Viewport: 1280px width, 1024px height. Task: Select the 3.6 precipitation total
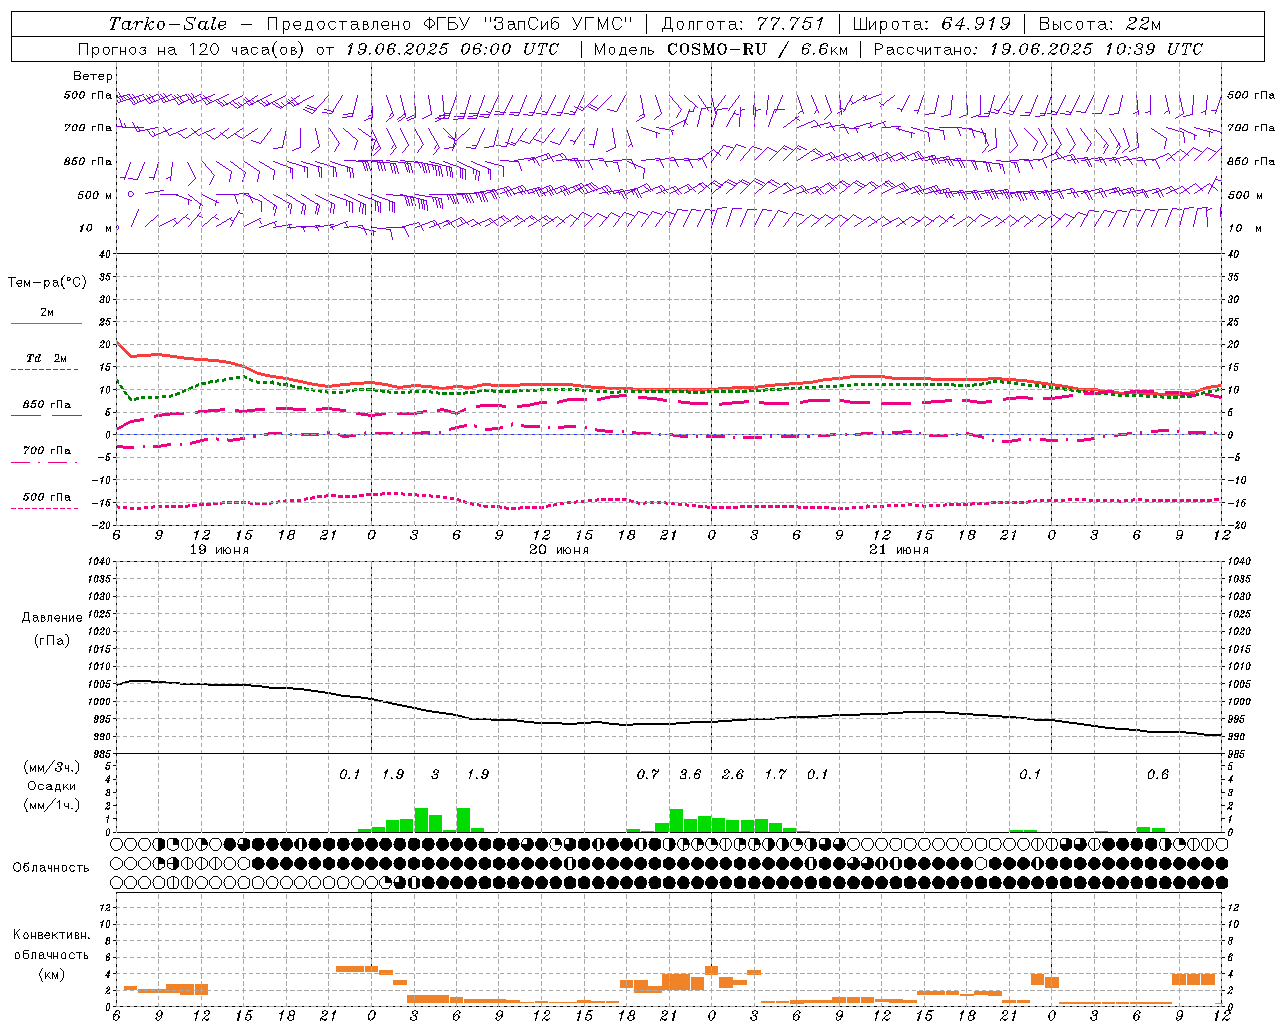[x=690, y=774]
